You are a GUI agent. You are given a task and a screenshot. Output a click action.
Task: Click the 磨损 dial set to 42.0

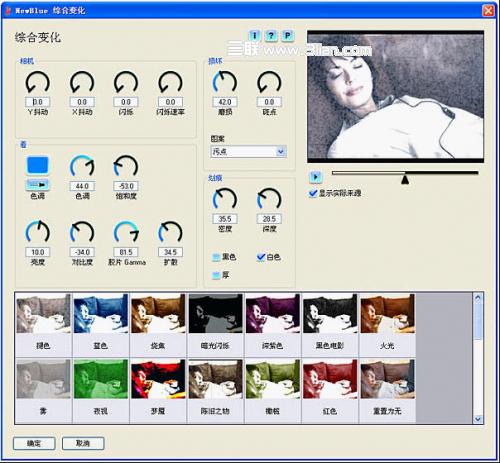pos(225,82)
